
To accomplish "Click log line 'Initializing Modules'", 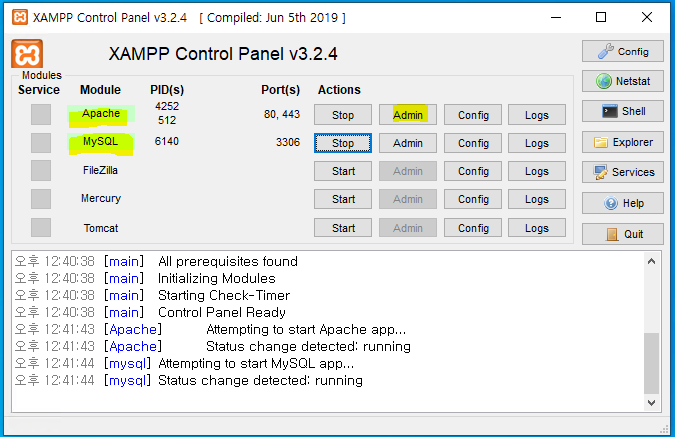I will [217, 278].
